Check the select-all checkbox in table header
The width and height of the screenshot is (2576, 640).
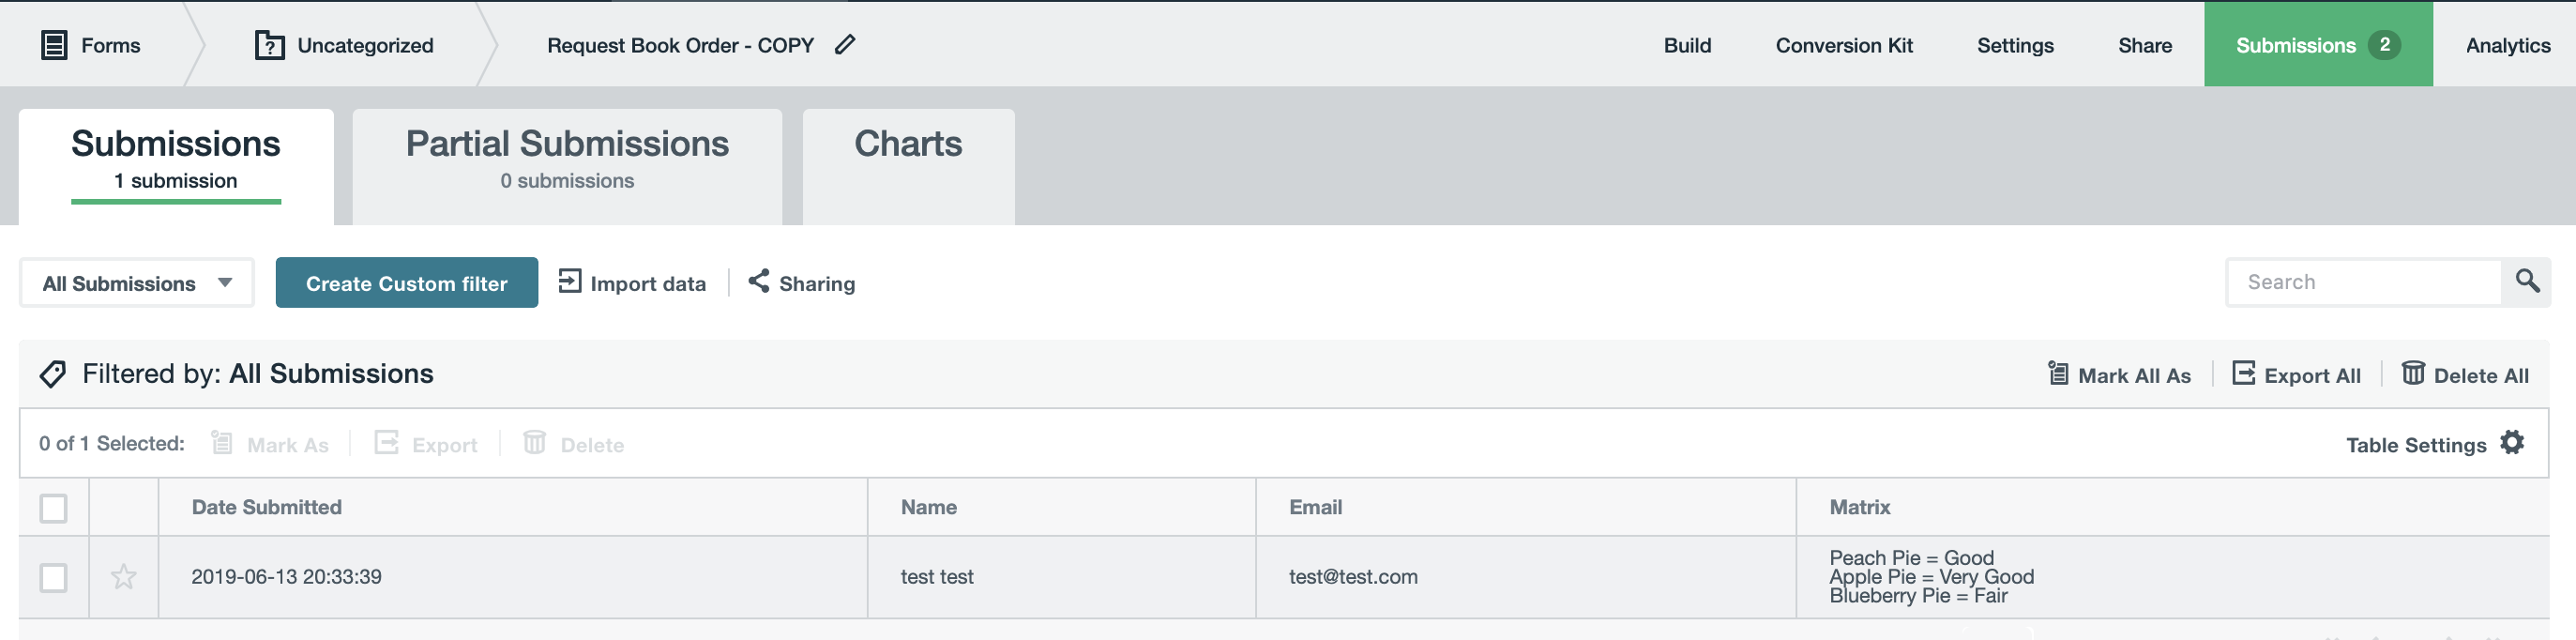pyautogui.click(x=53, y=508)
